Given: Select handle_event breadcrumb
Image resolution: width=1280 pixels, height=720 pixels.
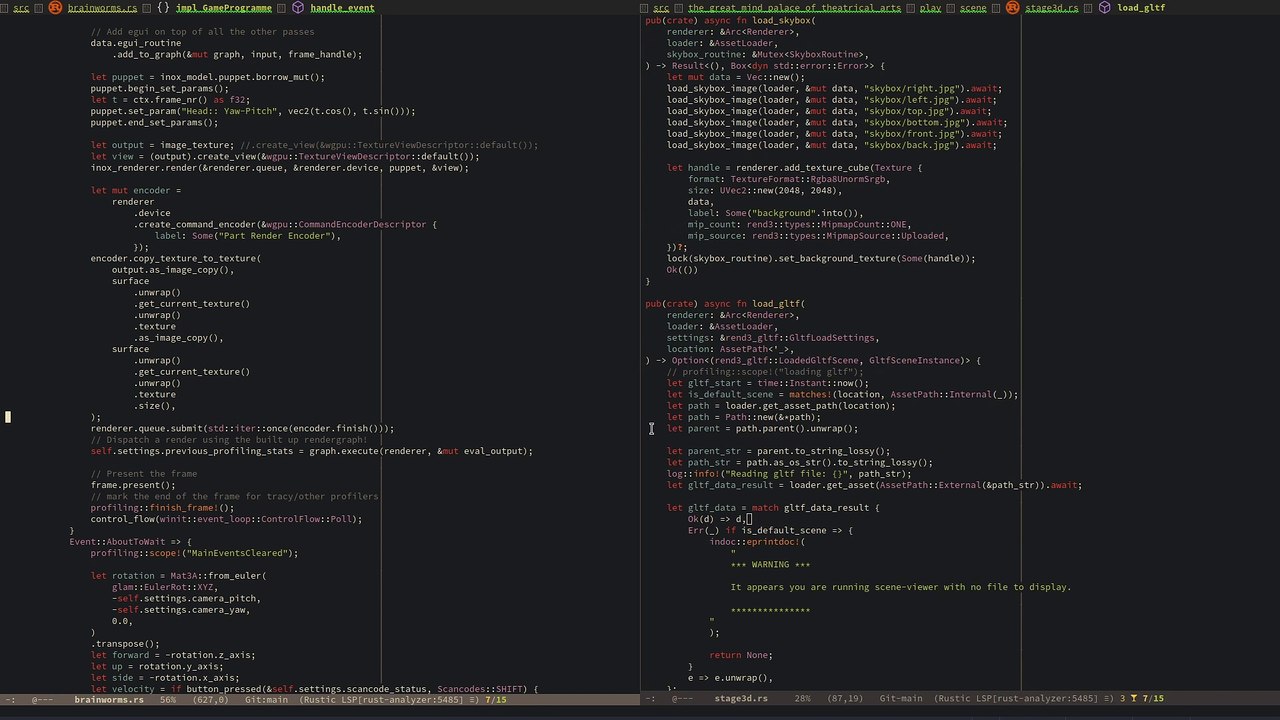Looking at the screenshot, I should click(342, 8).
